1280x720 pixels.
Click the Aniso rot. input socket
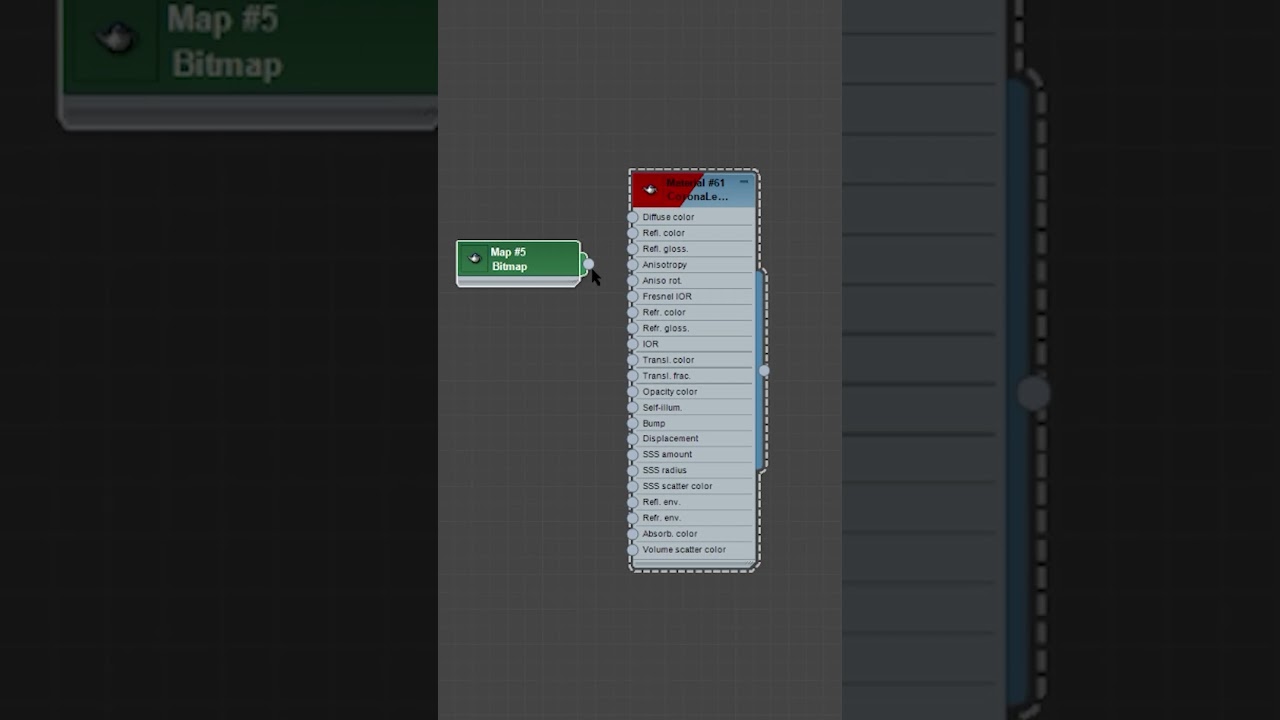[632, 281]
